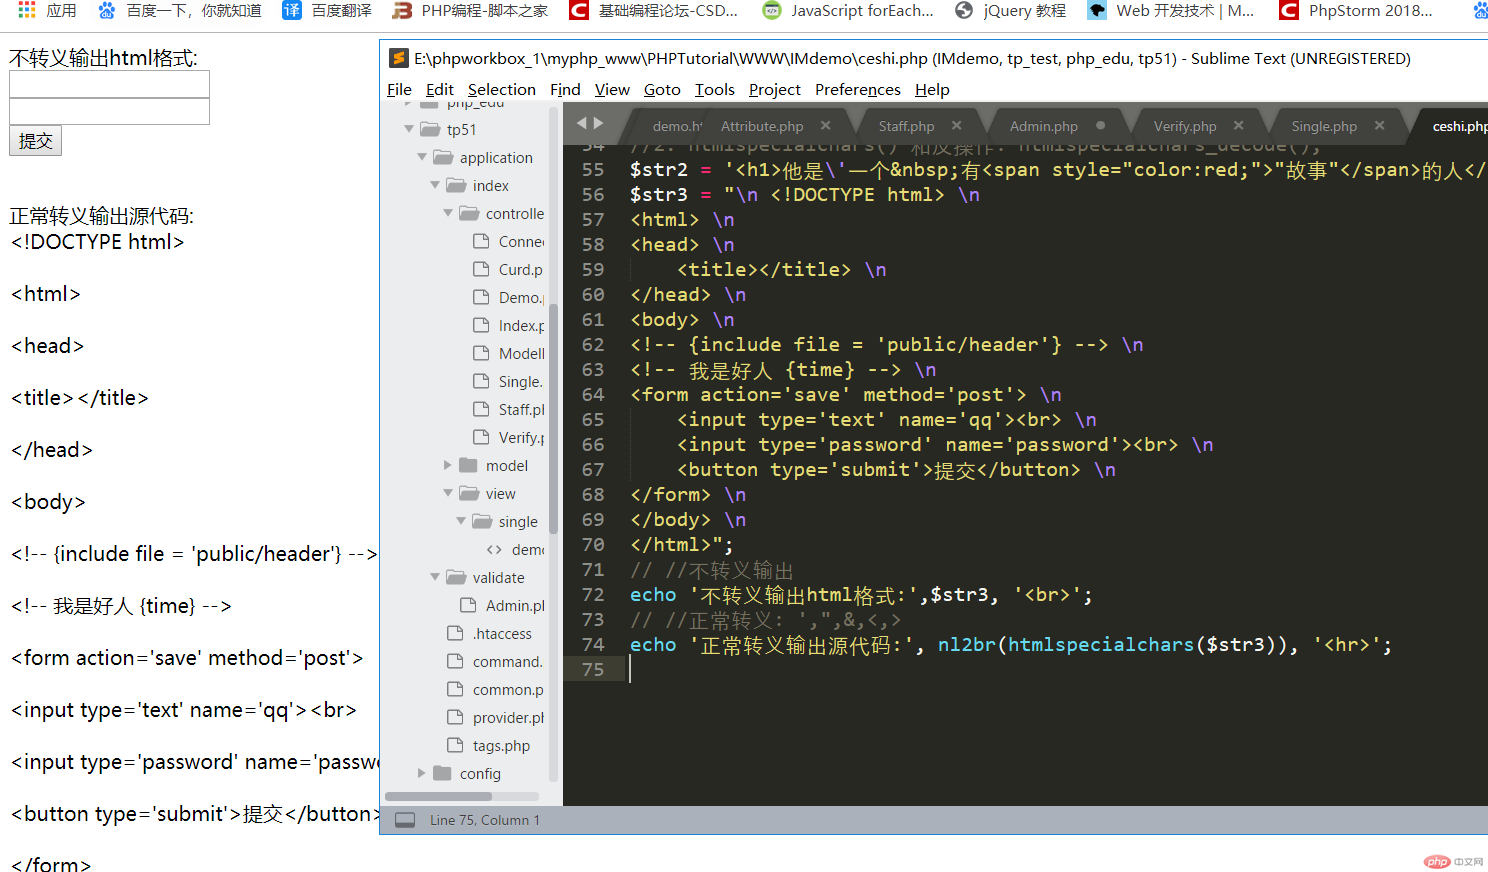
Task: Collapse the view folder arrow
Action: click(x=448, y=493)
